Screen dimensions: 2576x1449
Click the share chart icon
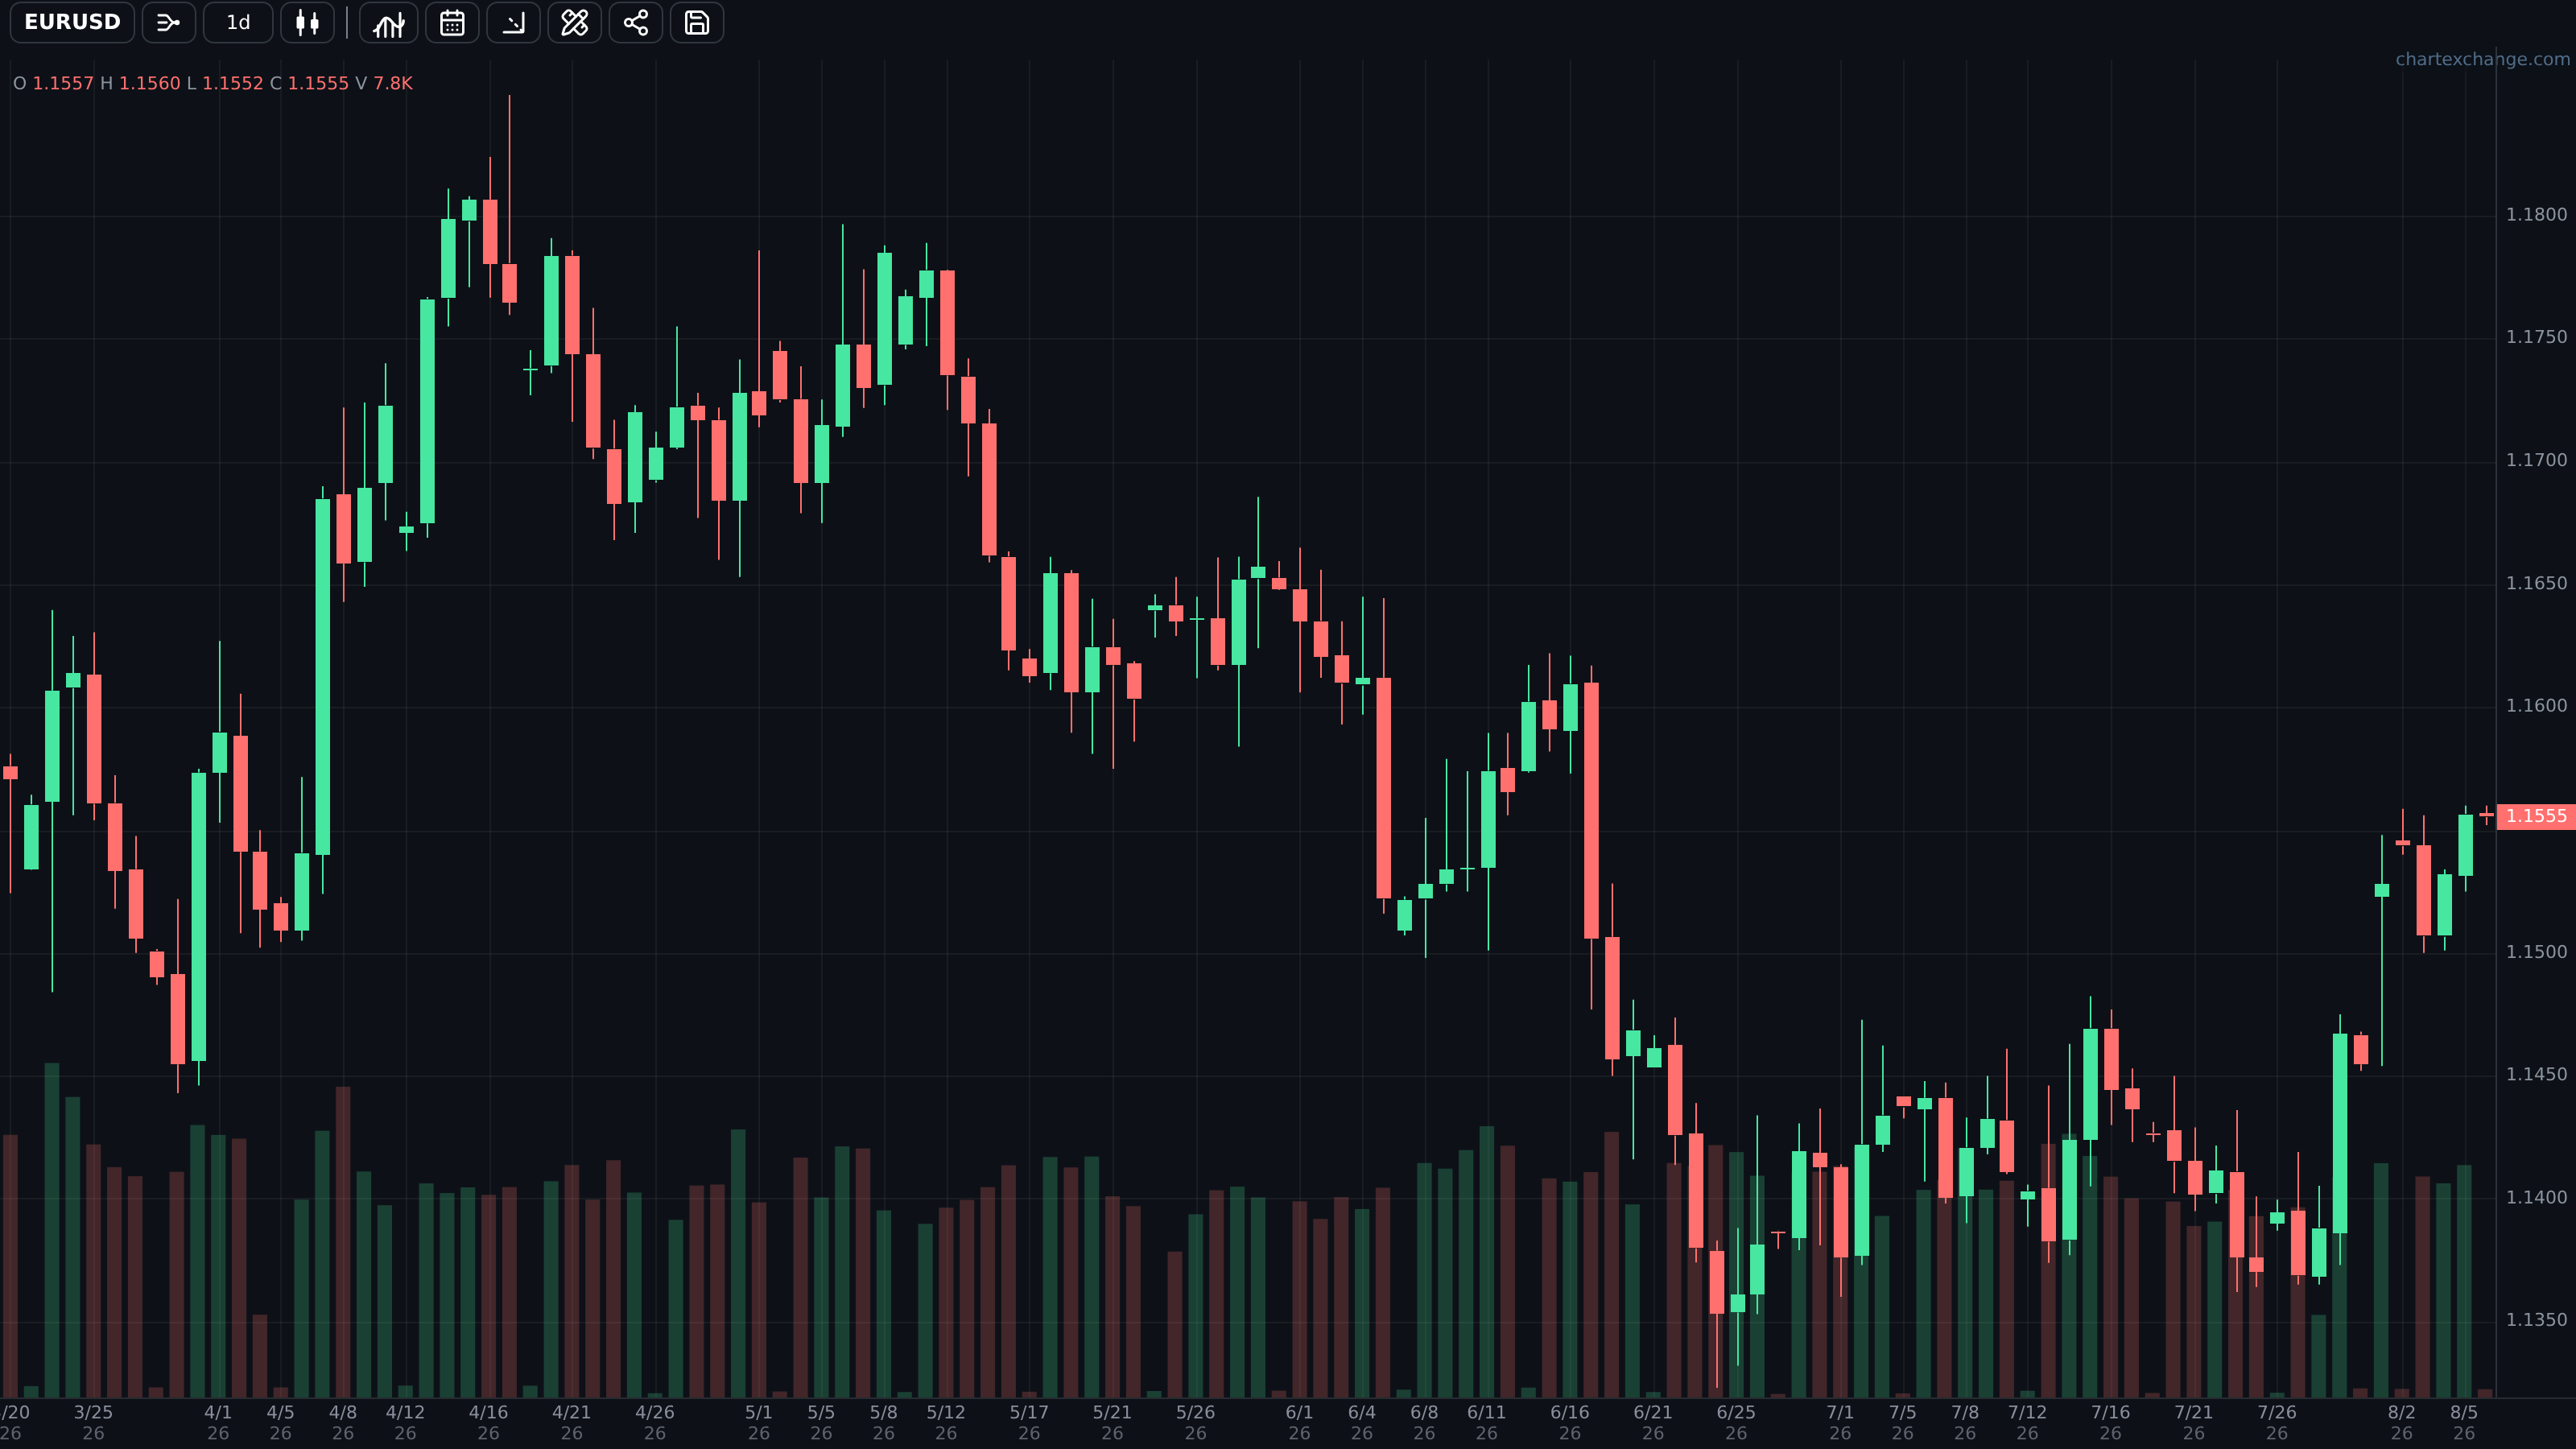tap(636, 22)
